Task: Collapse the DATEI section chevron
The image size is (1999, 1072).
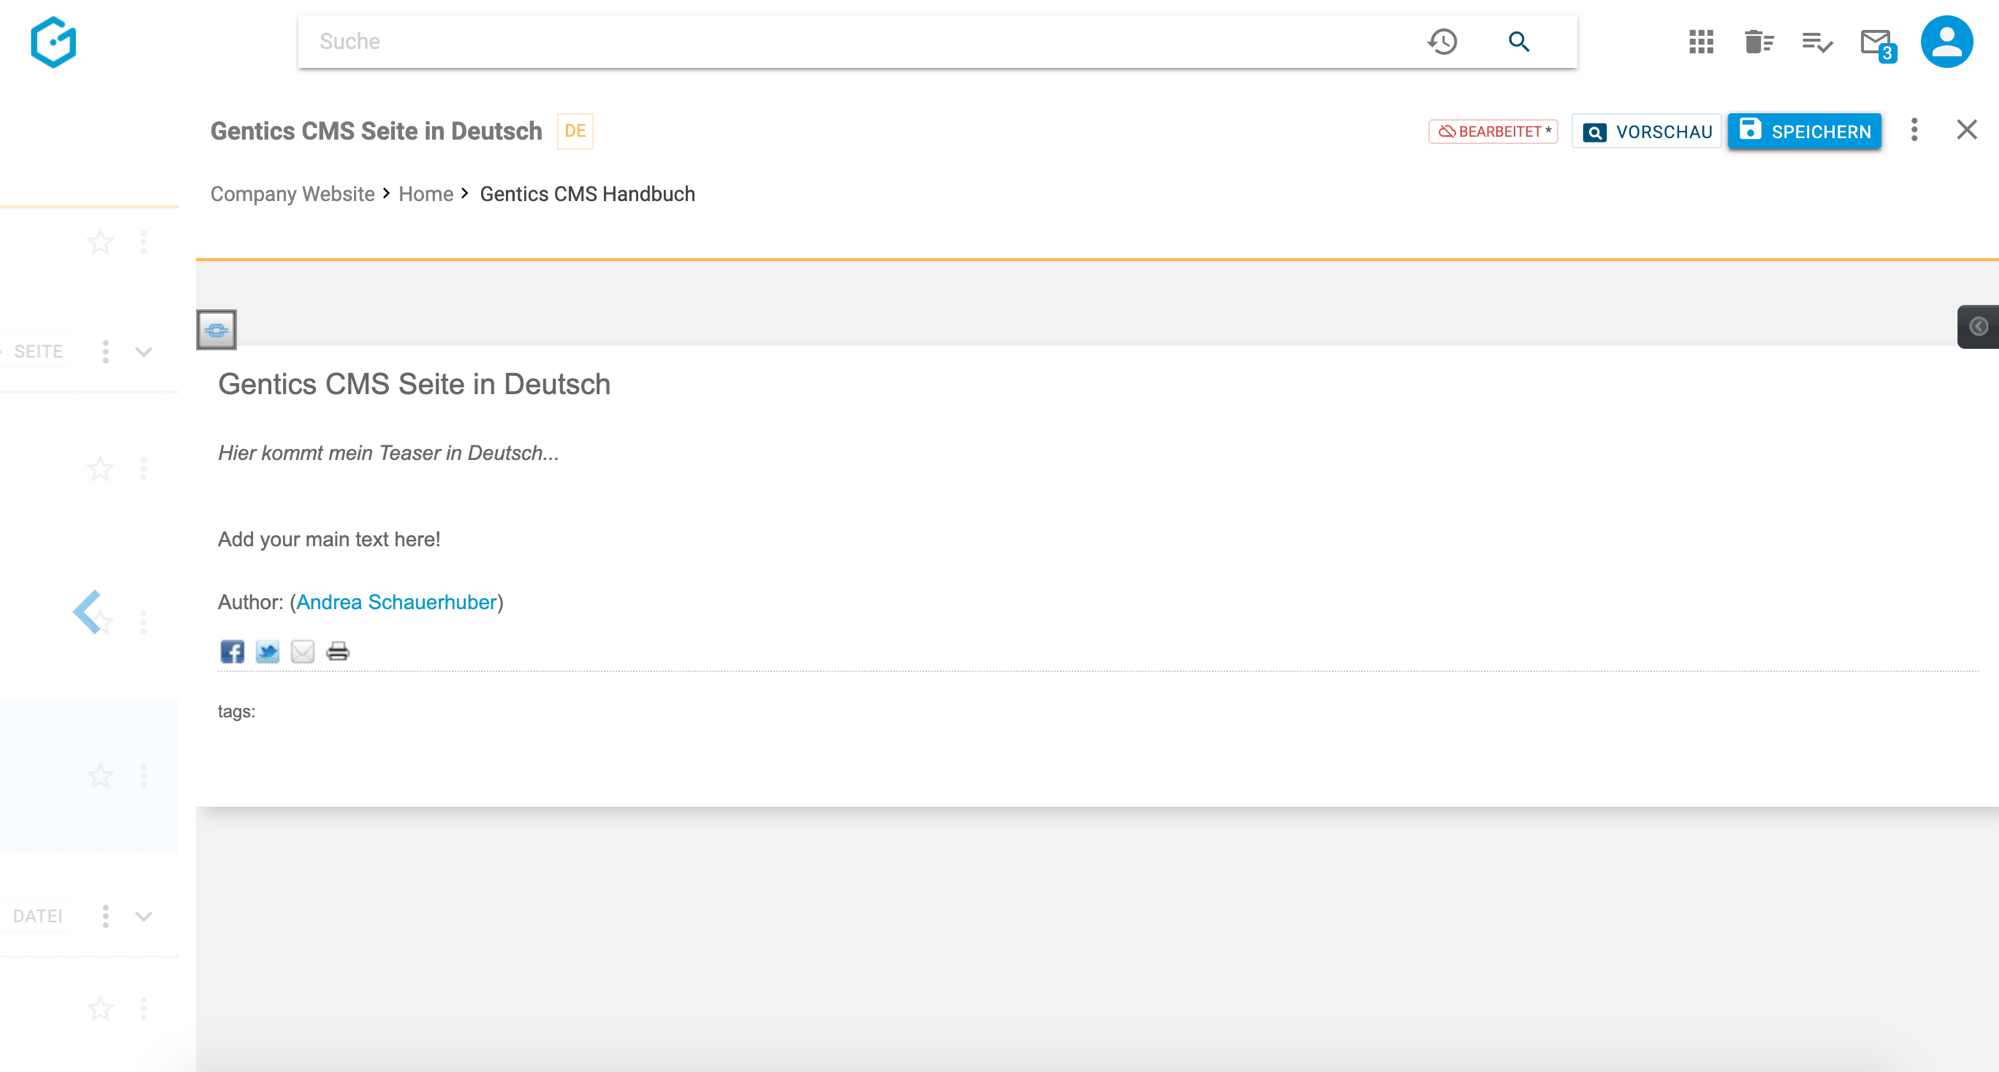Action: pos(144,917)
